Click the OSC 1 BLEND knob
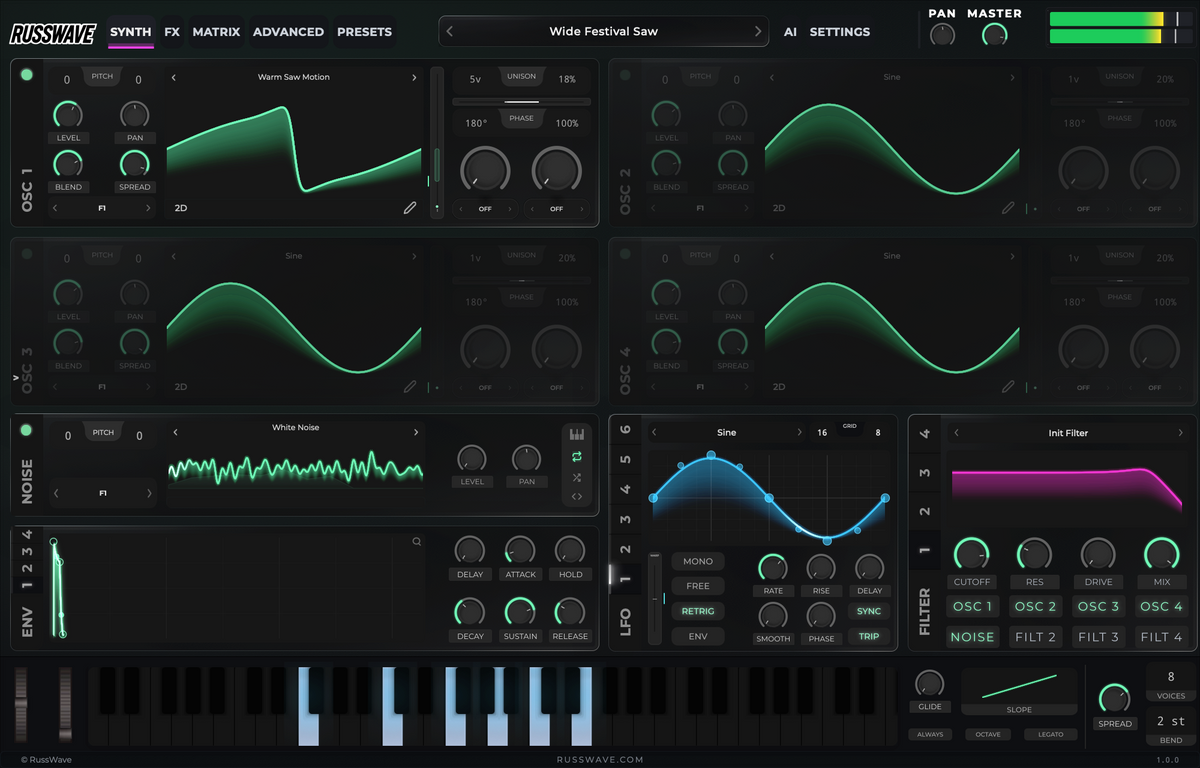 coord(68,163)
